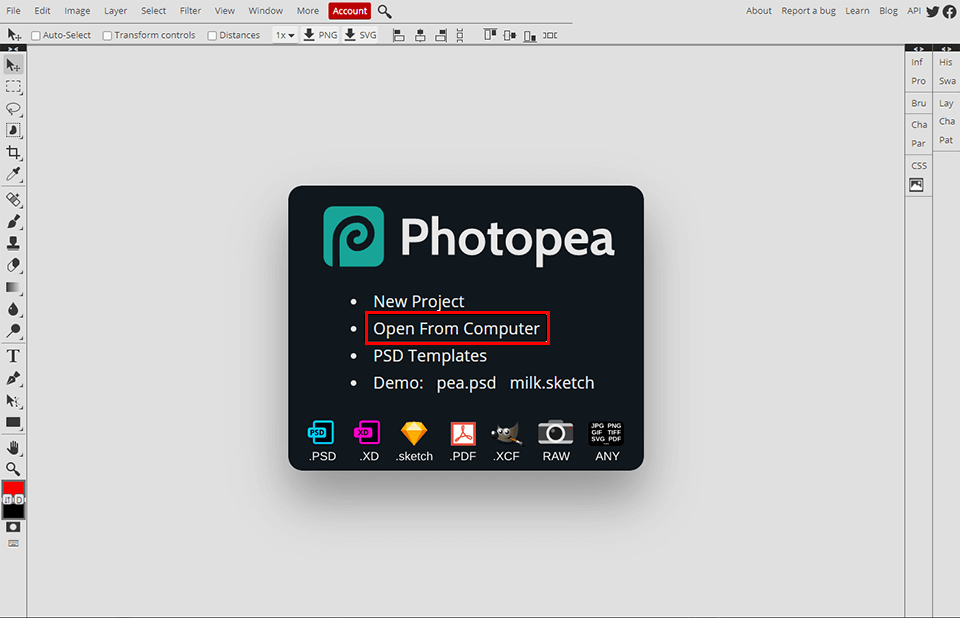Select the Type tool

(x=14, y=356)
